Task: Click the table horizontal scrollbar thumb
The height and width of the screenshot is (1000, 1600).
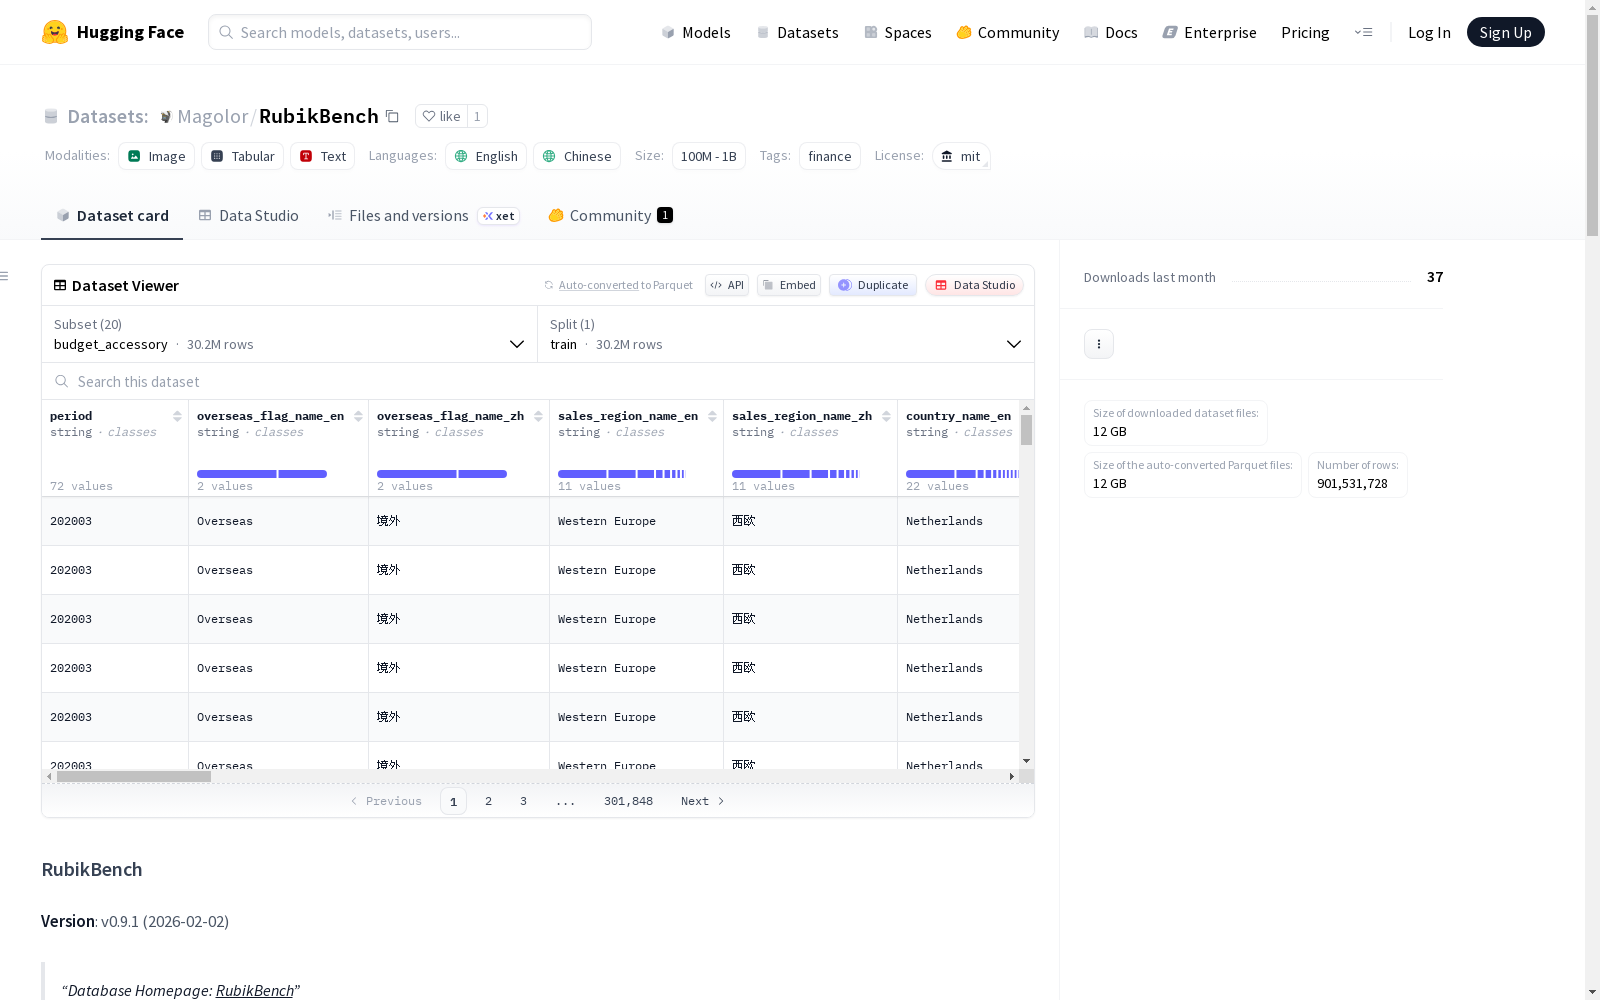Action: [x=134, y=776]
